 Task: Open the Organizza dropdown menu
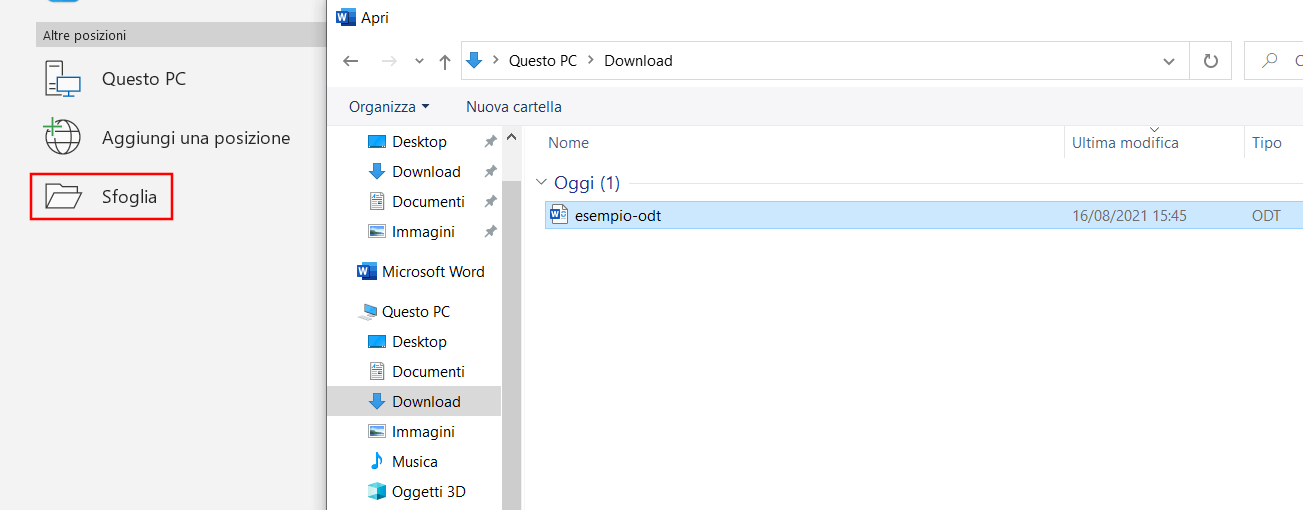click(388, 107)
